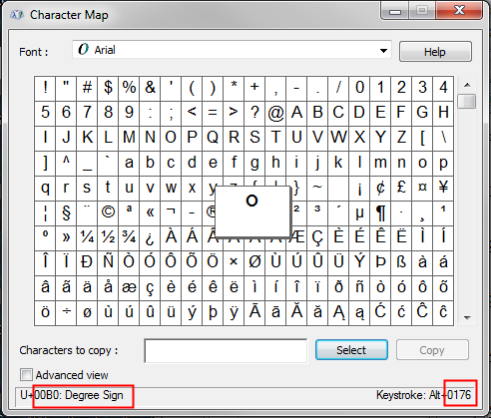Select the division sign ÷ character

pyautogui.click(x=66, y=312)
